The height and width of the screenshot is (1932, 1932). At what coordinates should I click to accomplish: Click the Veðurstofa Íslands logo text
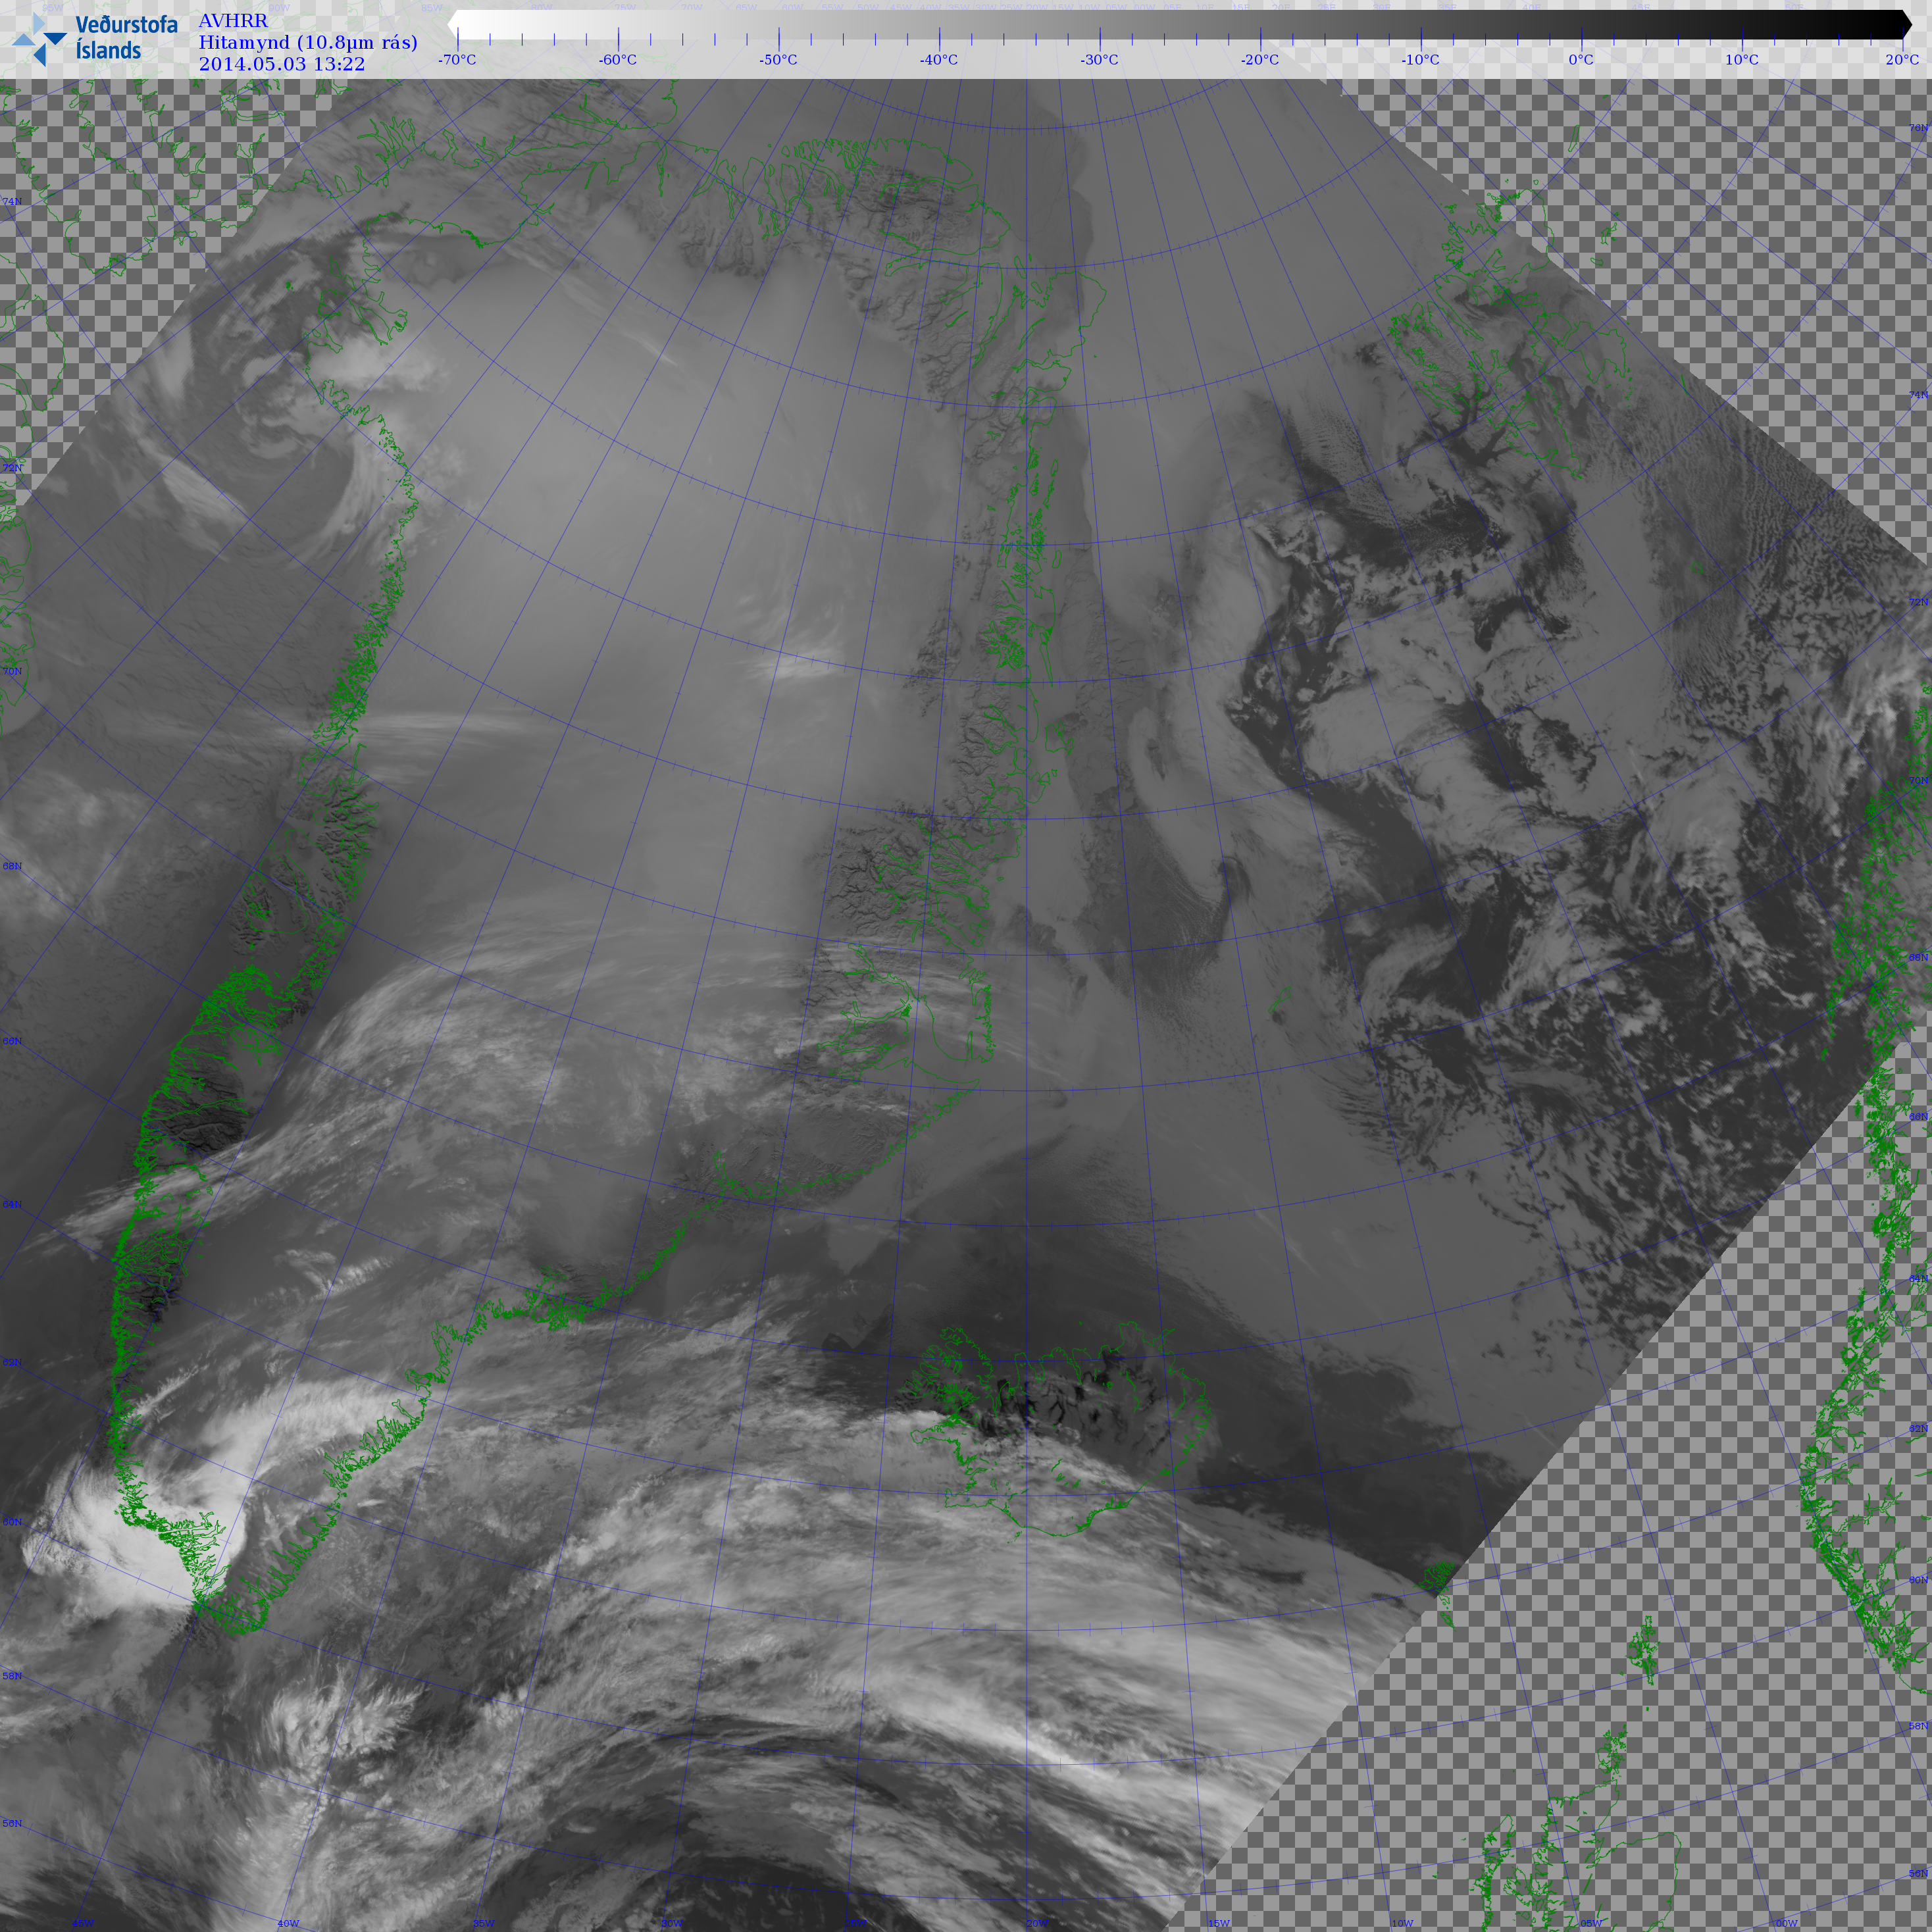pyautogui.click(x=126, y=38)
